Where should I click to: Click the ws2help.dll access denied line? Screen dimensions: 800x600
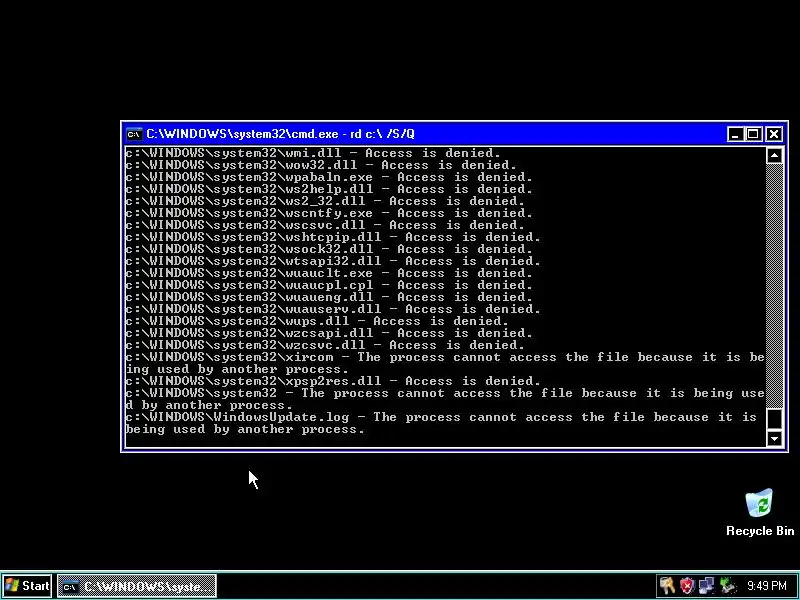(x=329, y=189)
